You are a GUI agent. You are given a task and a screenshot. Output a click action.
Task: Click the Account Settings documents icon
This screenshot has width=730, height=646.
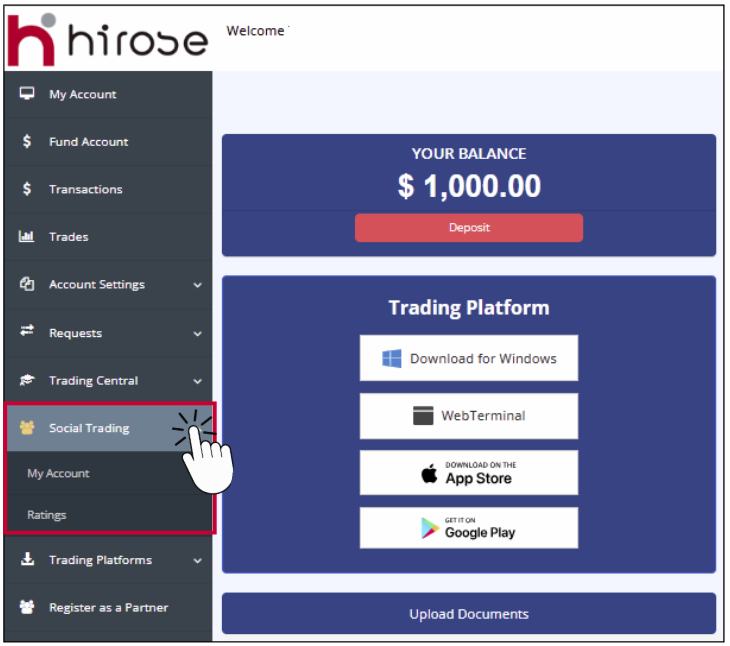pyautogui.click(x=27, y=284)
